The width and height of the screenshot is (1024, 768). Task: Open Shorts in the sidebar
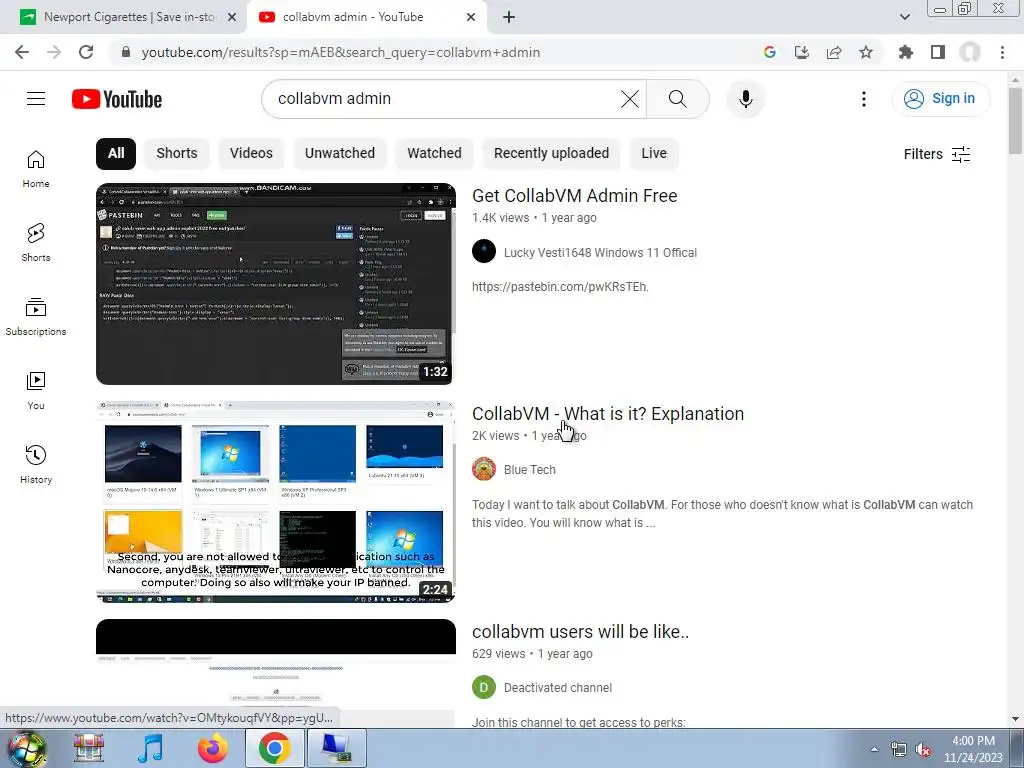[36, 243]
